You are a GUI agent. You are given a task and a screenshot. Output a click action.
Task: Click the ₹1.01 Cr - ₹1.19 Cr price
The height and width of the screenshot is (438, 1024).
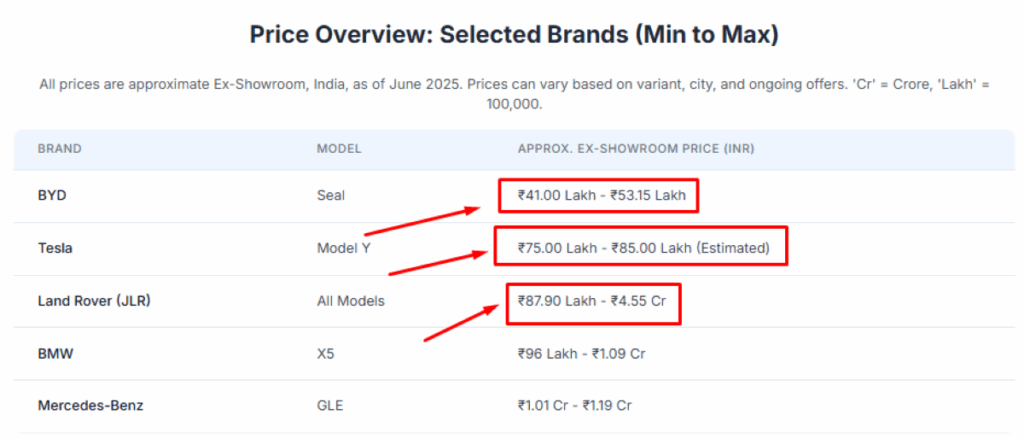point(575,405)
